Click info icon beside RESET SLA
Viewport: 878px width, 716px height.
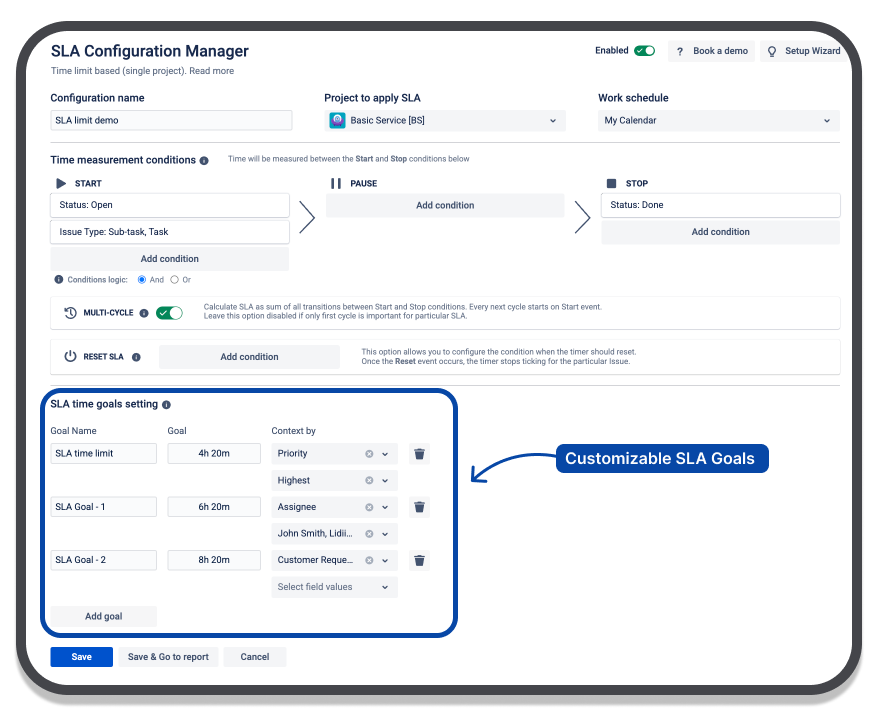point(136,357)
